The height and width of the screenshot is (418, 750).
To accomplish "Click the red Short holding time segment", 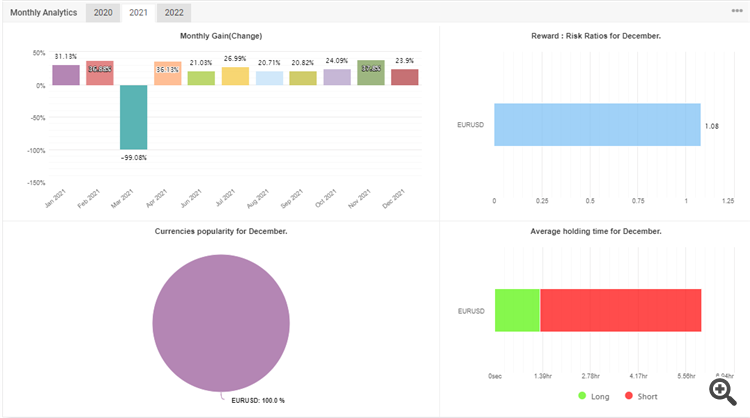I will pyautogui.click(x=621, y=310).
